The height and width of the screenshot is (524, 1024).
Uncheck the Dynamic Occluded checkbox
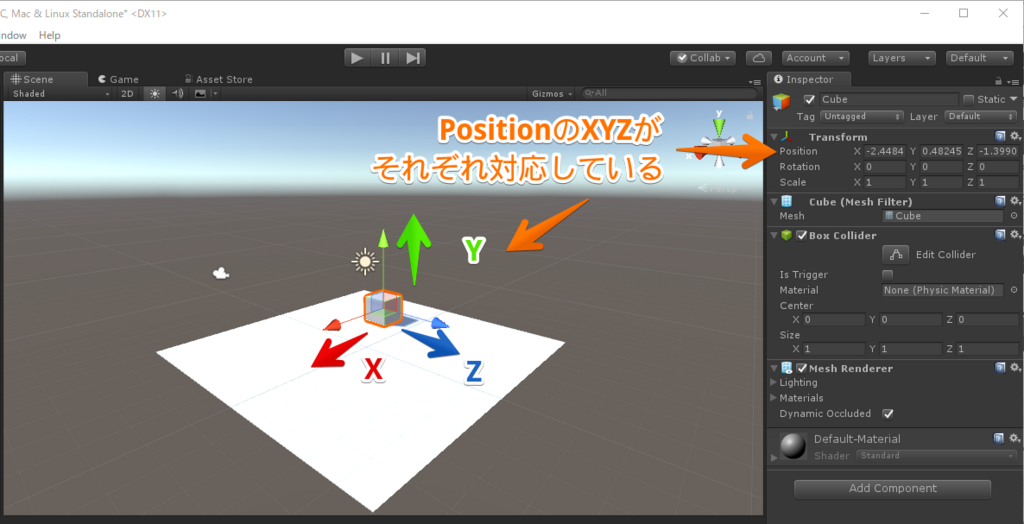(888, 414)
